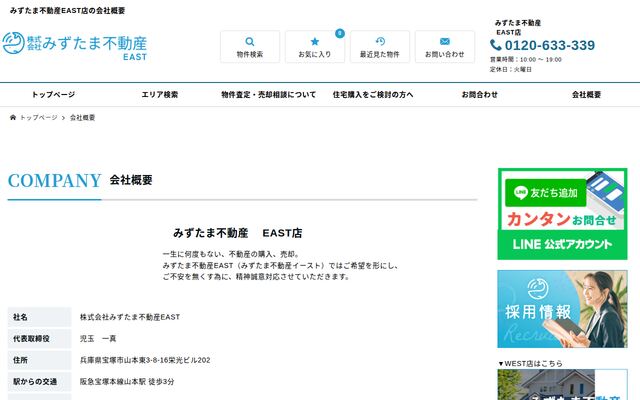Select the address 兵庫県宝塚市山本東3-8-16栄光ビル202
The width and height of the screenshot is (640, 400).
coord(145,360)
